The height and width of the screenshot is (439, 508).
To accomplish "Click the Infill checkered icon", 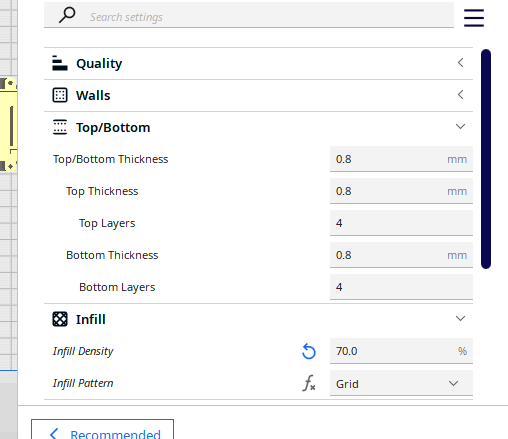I will (x=60, y=319).
